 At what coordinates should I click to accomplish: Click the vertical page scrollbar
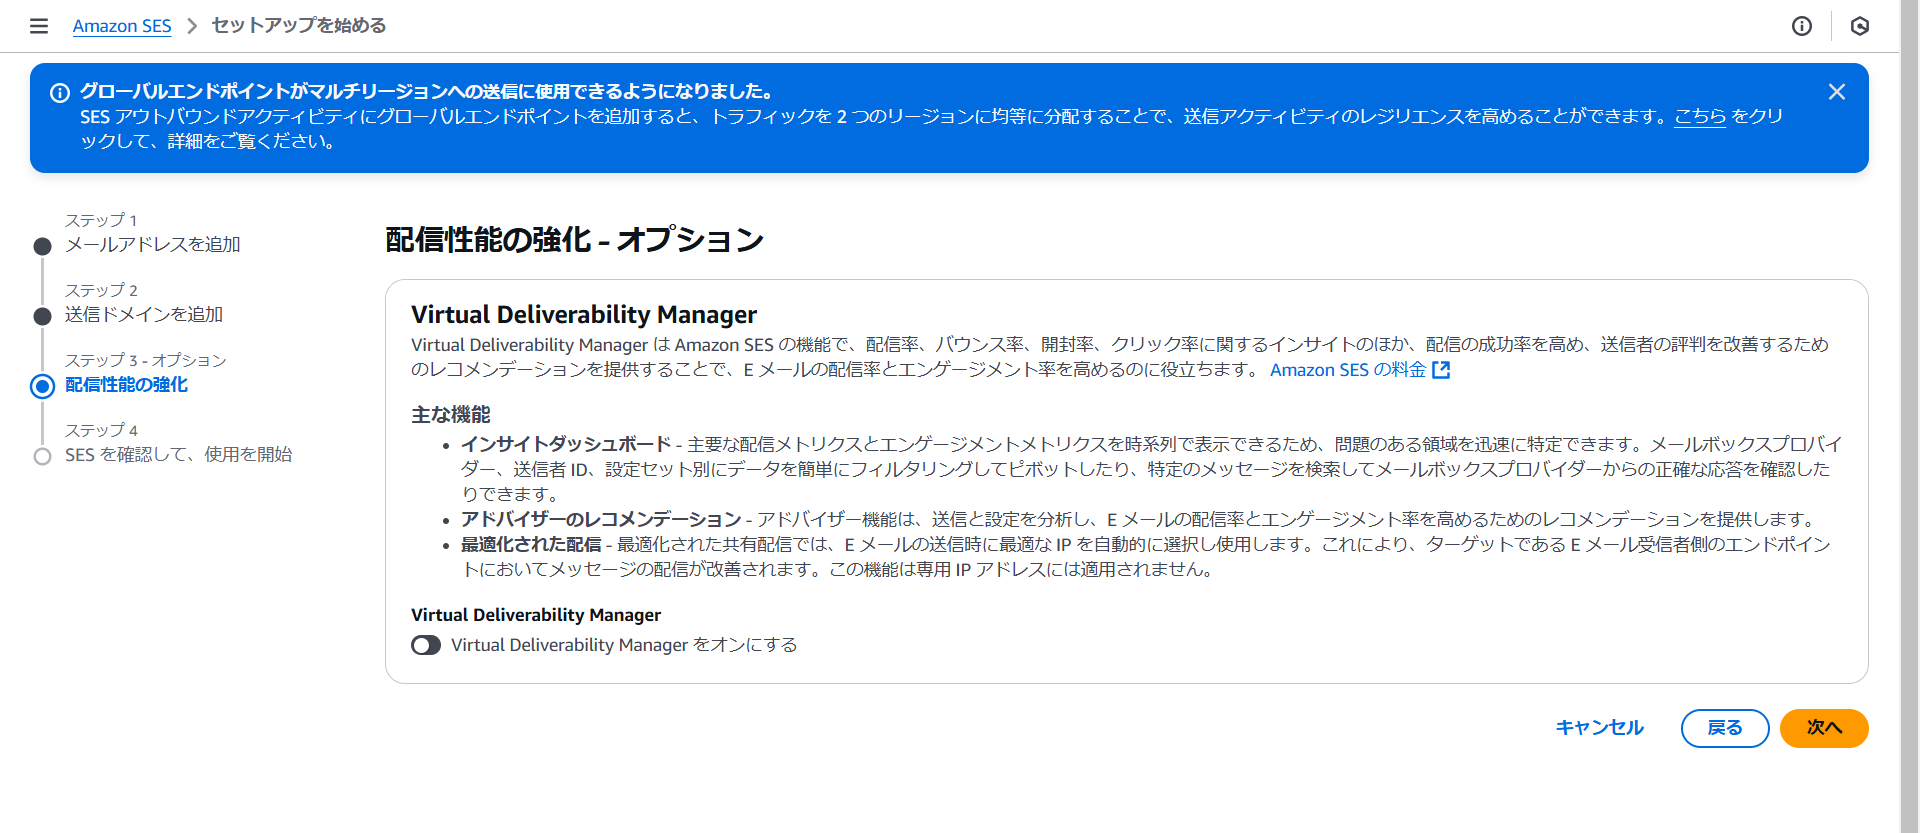click(1909, 400)
